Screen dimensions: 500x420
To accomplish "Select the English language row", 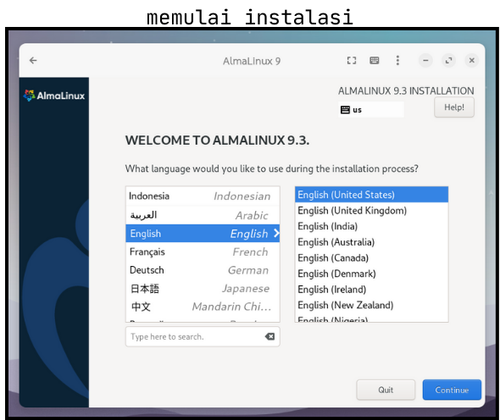I will tap(203, 233).
